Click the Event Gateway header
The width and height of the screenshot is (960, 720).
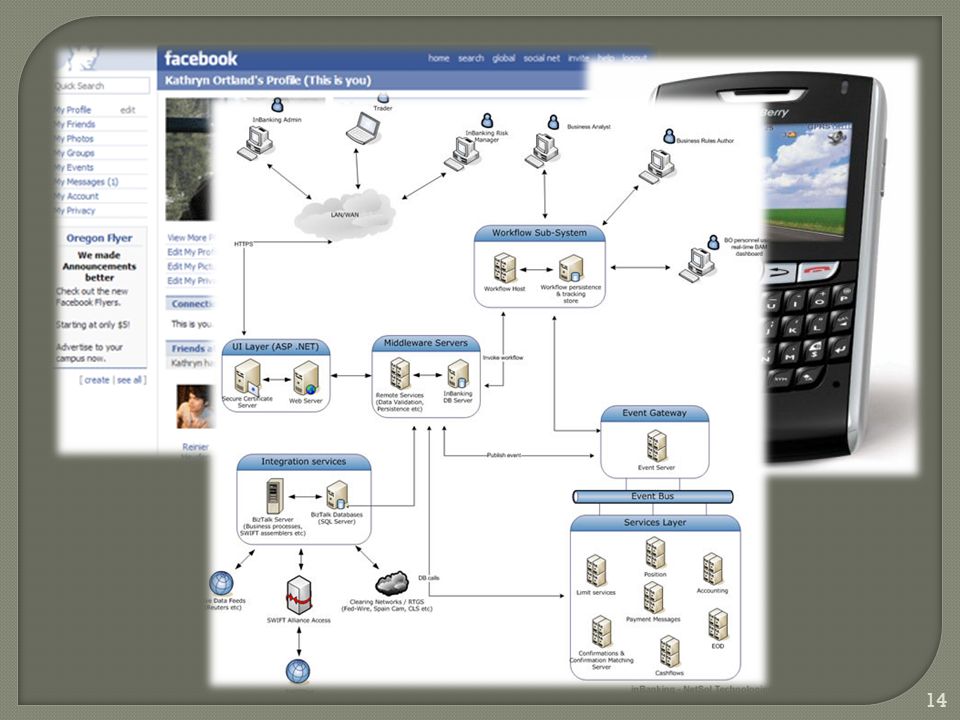click(x=654, y=413)
